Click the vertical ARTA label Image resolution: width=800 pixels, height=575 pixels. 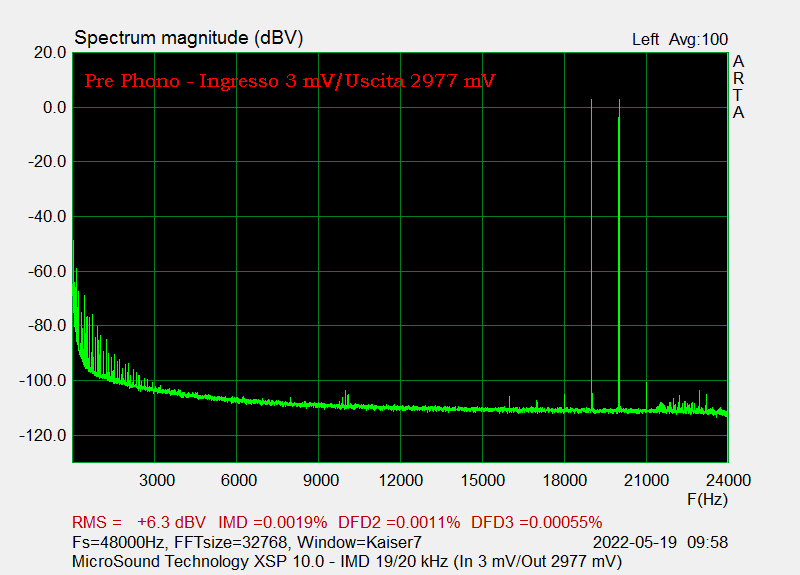pos(738,87)
